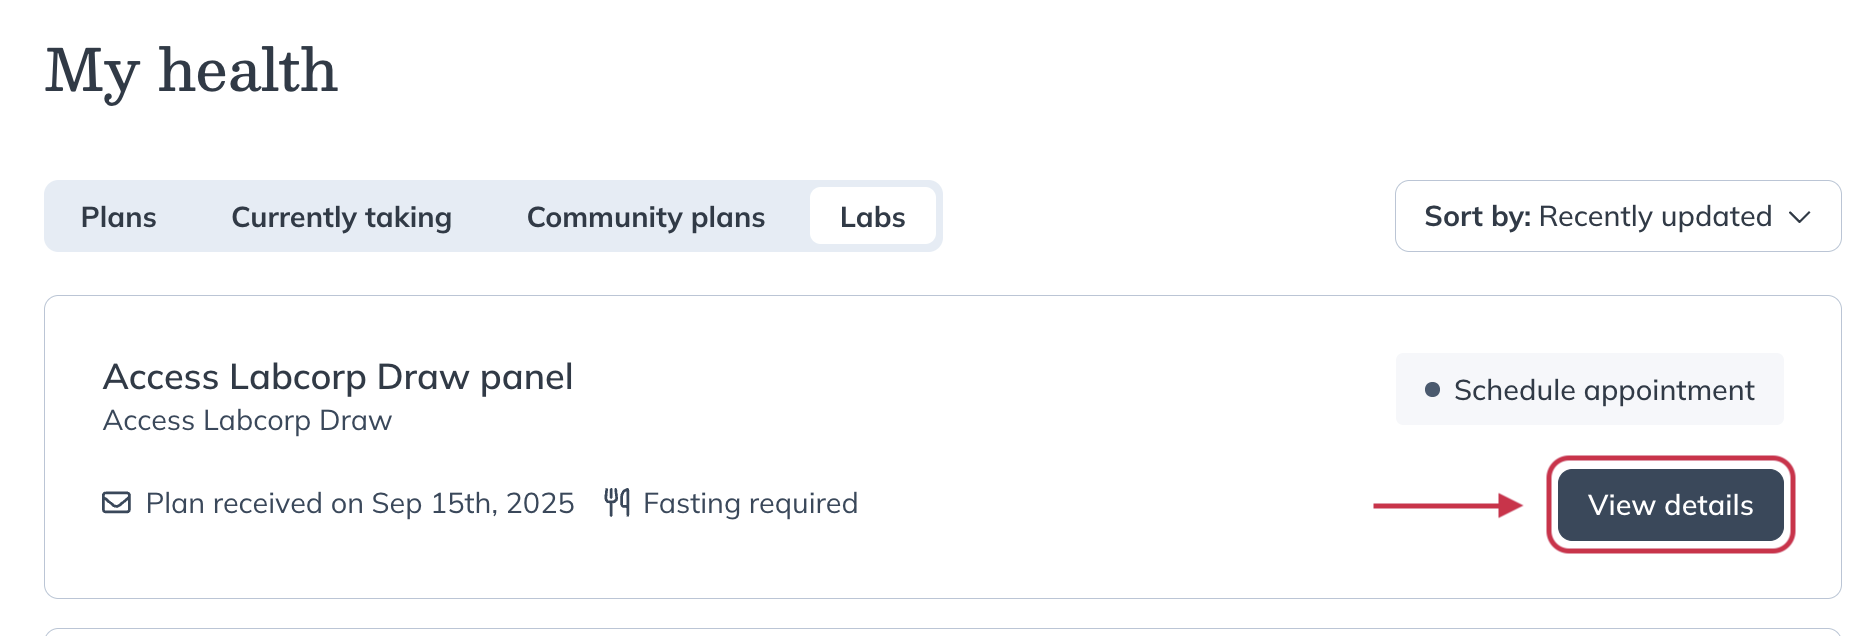Click the My health page heading
Image resolution: width=1870 pixels, height=636 pixels.
click(191, 71)
